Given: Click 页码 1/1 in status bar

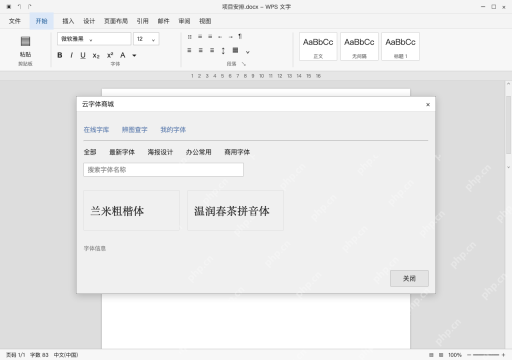Looking at the screenshot, I should click(x=16, y=355).
